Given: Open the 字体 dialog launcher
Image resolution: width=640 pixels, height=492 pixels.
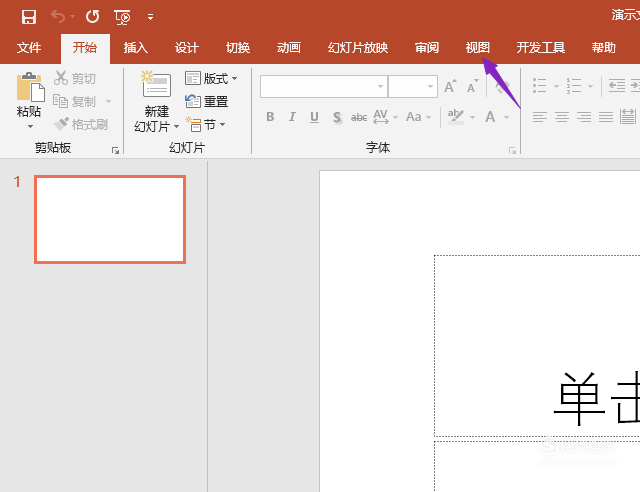Looking at the screenshot, I should pyautogui.click(x=512, y=151).
